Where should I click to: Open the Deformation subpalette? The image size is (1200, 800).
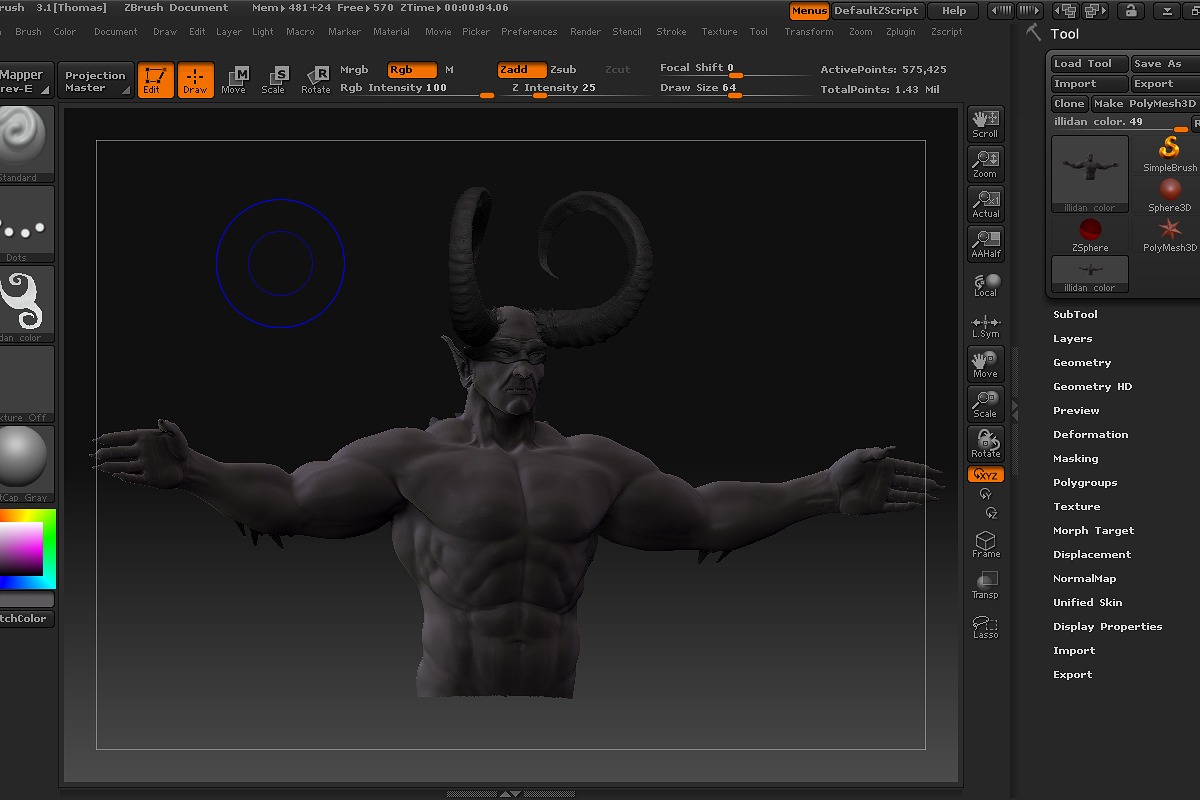1090,435
